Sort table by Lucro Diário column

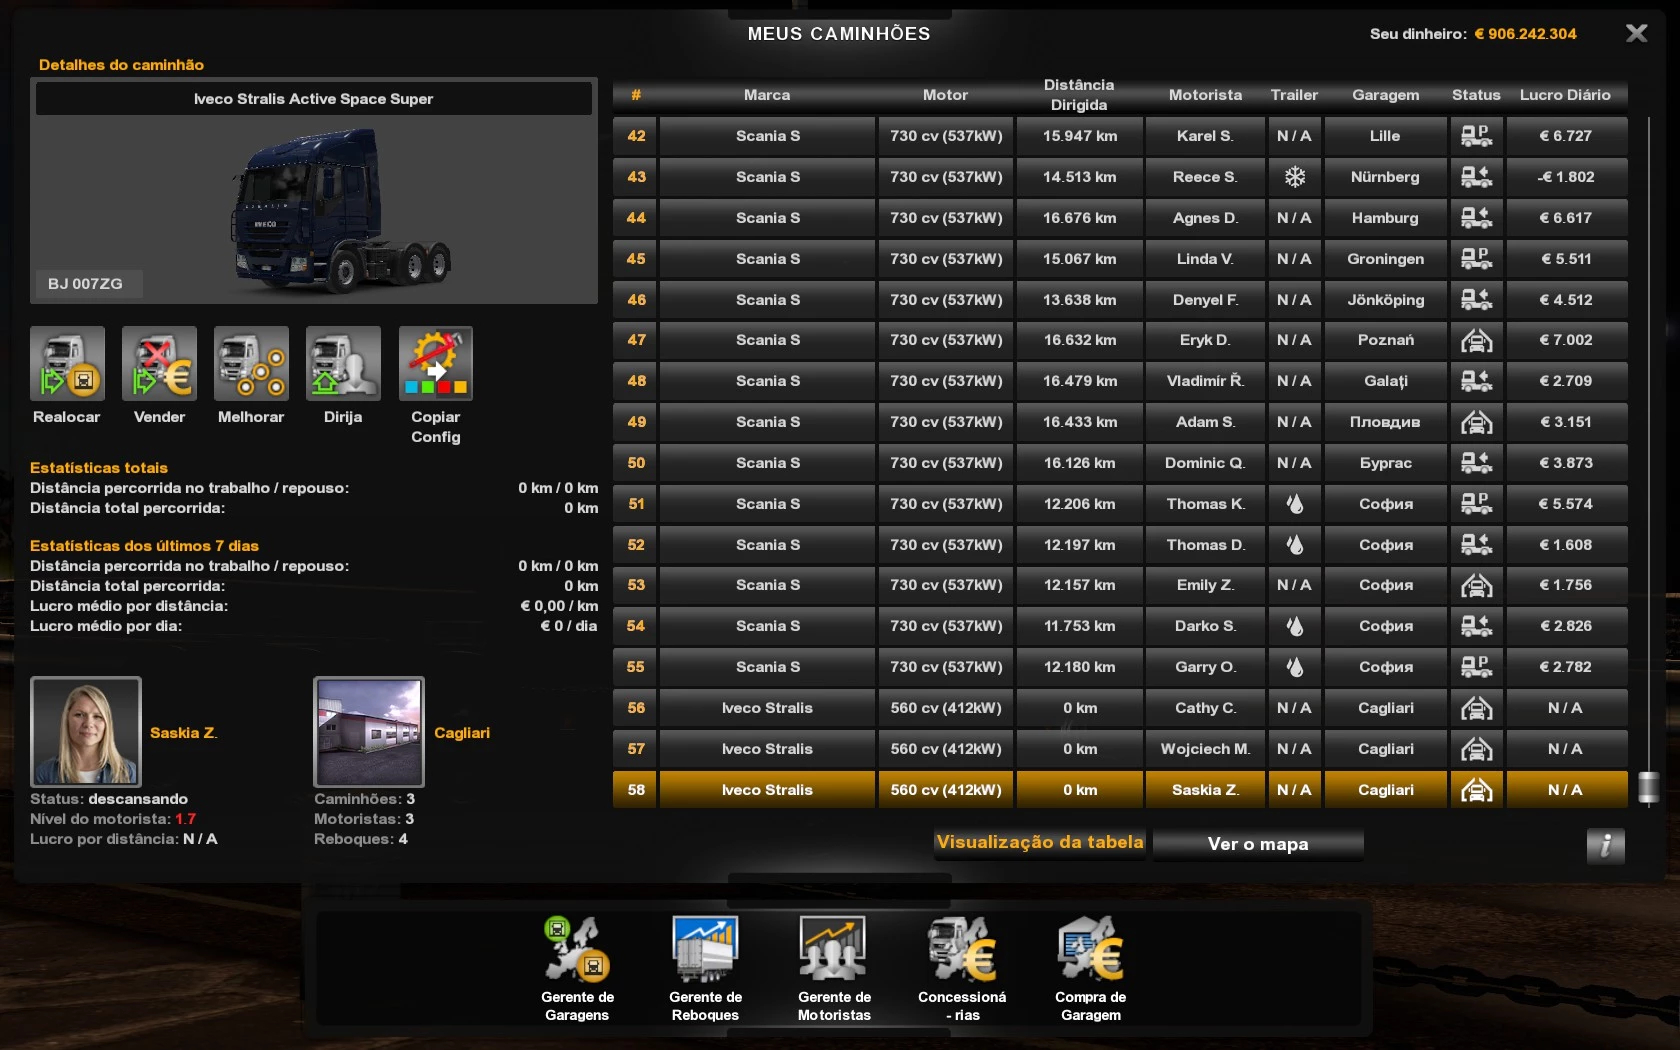pyautogui.click(x=1565, y=95)
